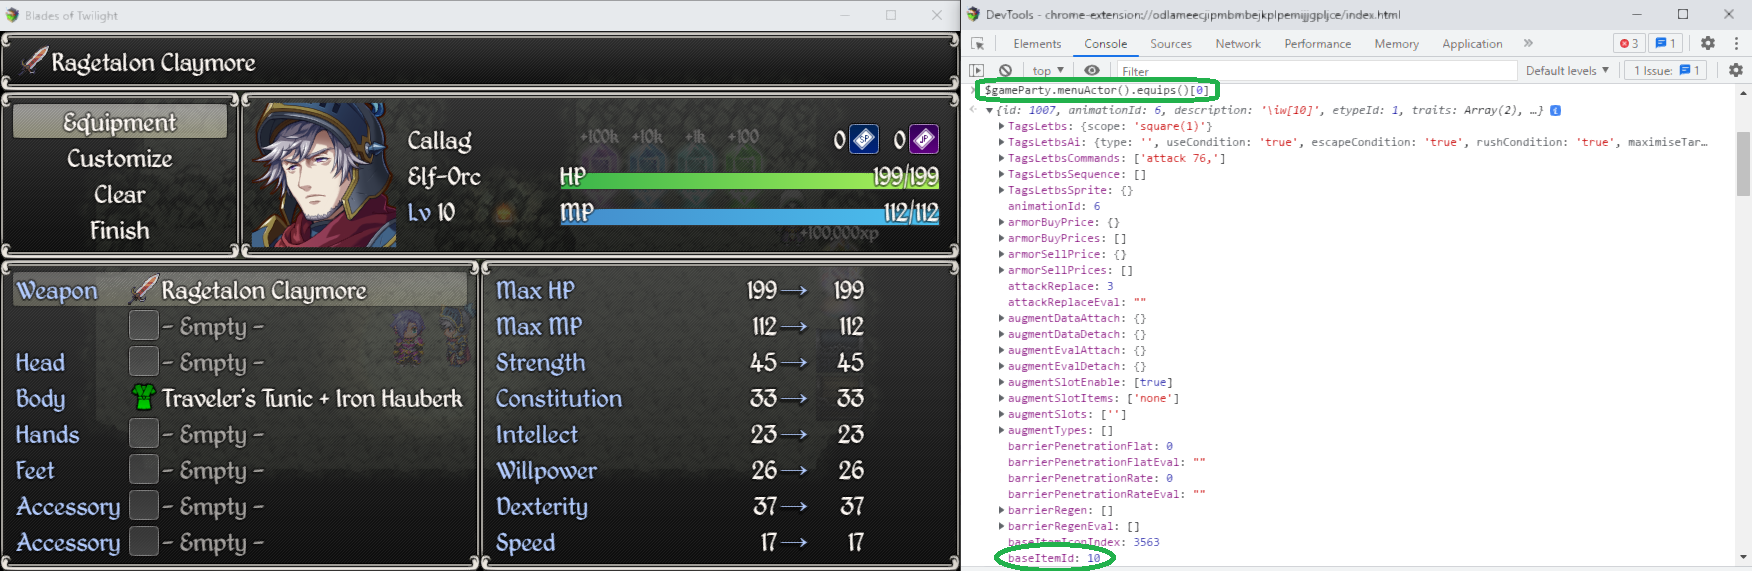1752x571 pixels.
Task: Click the sword icon in the Weapon slot row
Action: click(x=143, y=290)
